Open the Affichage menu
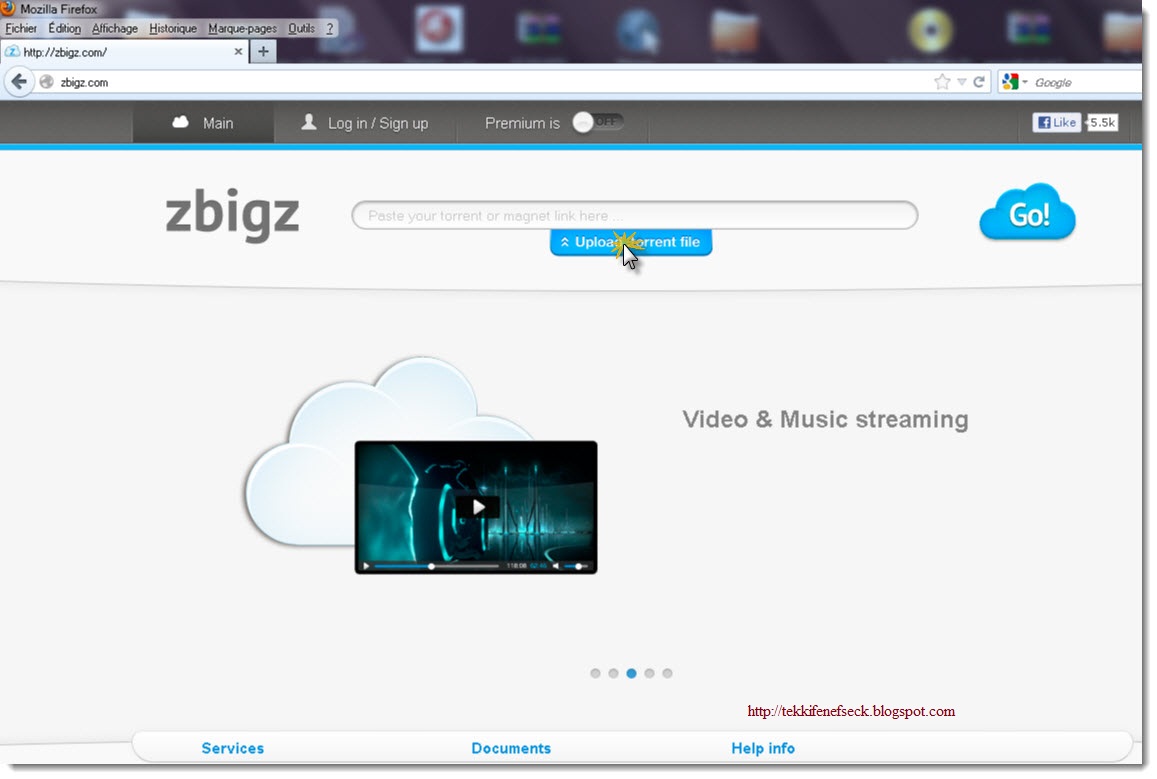 click(114, 28)
